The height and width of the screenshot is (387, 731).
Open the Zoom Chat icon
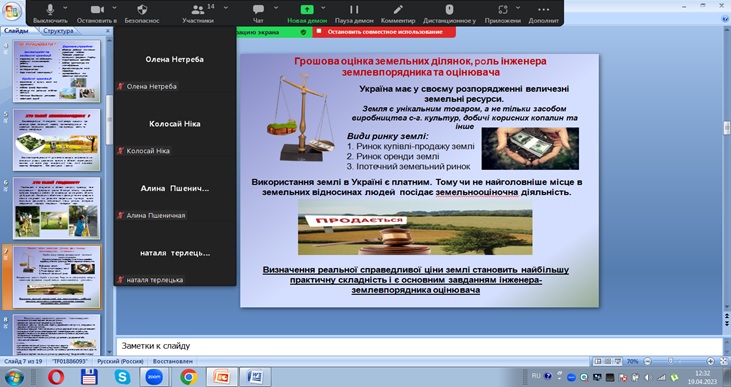coord(258,9)
